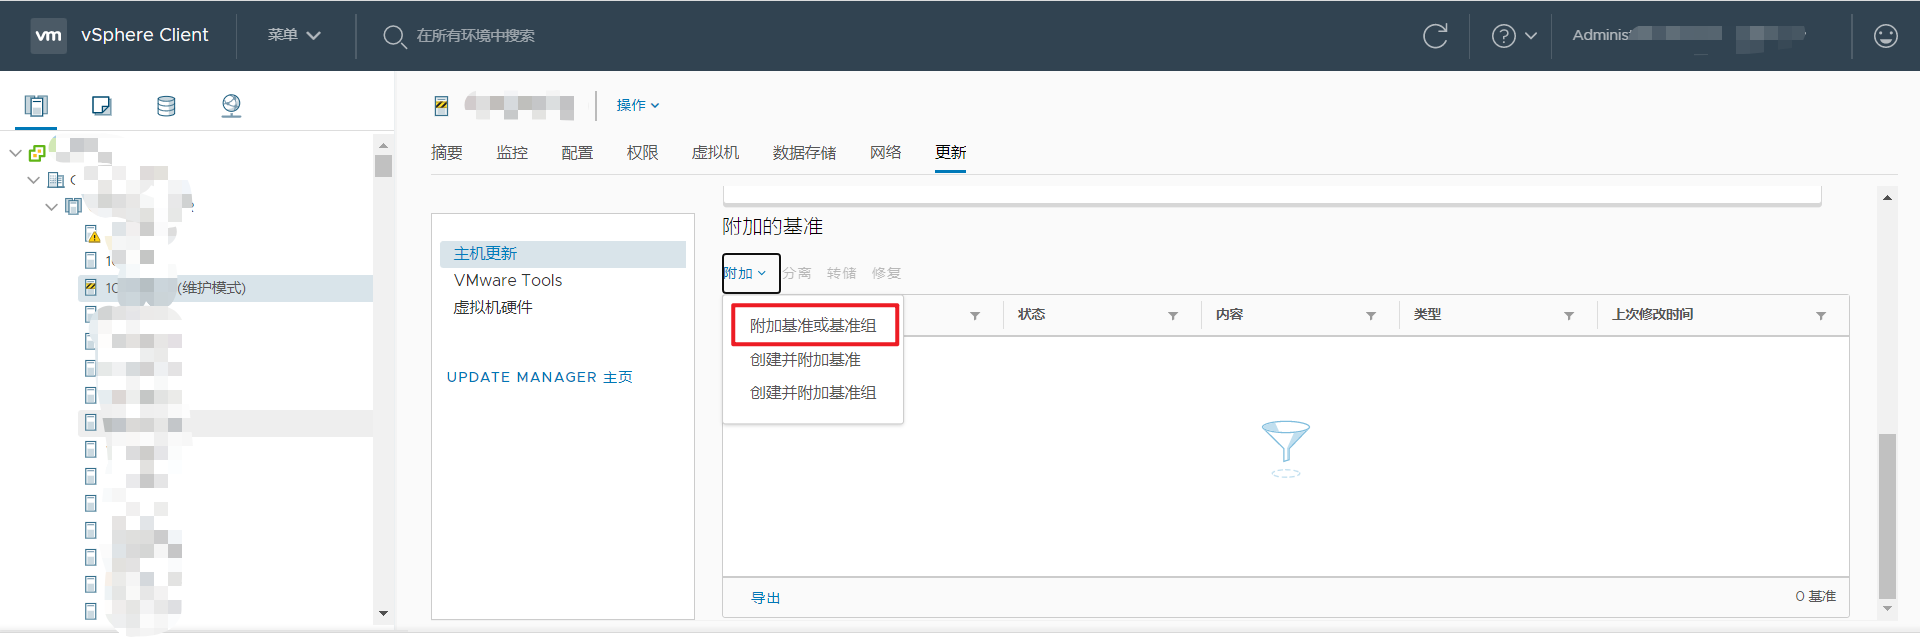1920x643 pixels.
Task: Click the smiley feedback icon
Action: tap(1886, 36)
